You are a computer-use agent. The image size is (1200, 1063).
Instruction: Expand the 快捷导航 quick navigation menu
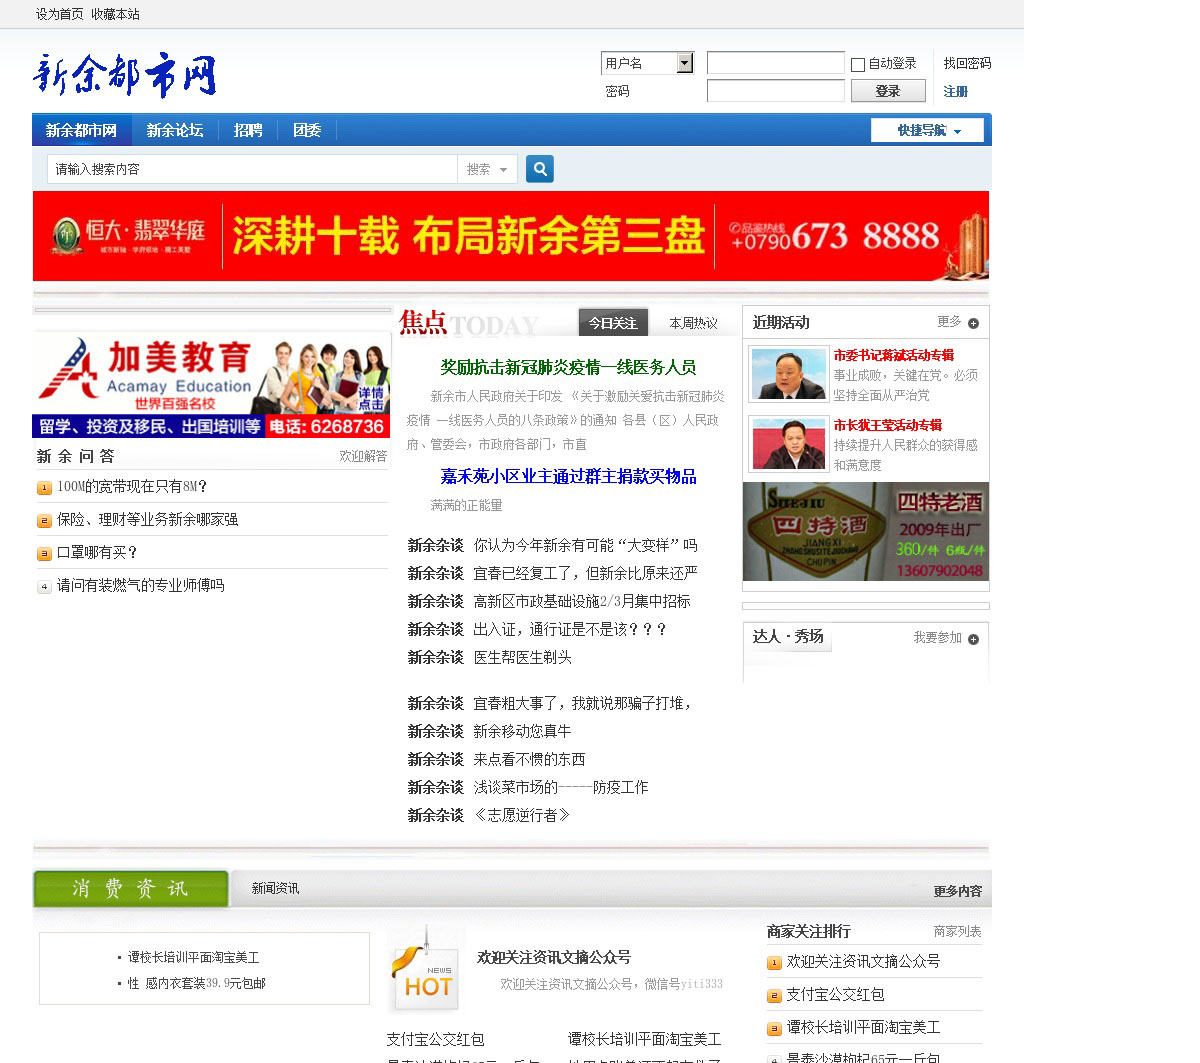point(927,130)
